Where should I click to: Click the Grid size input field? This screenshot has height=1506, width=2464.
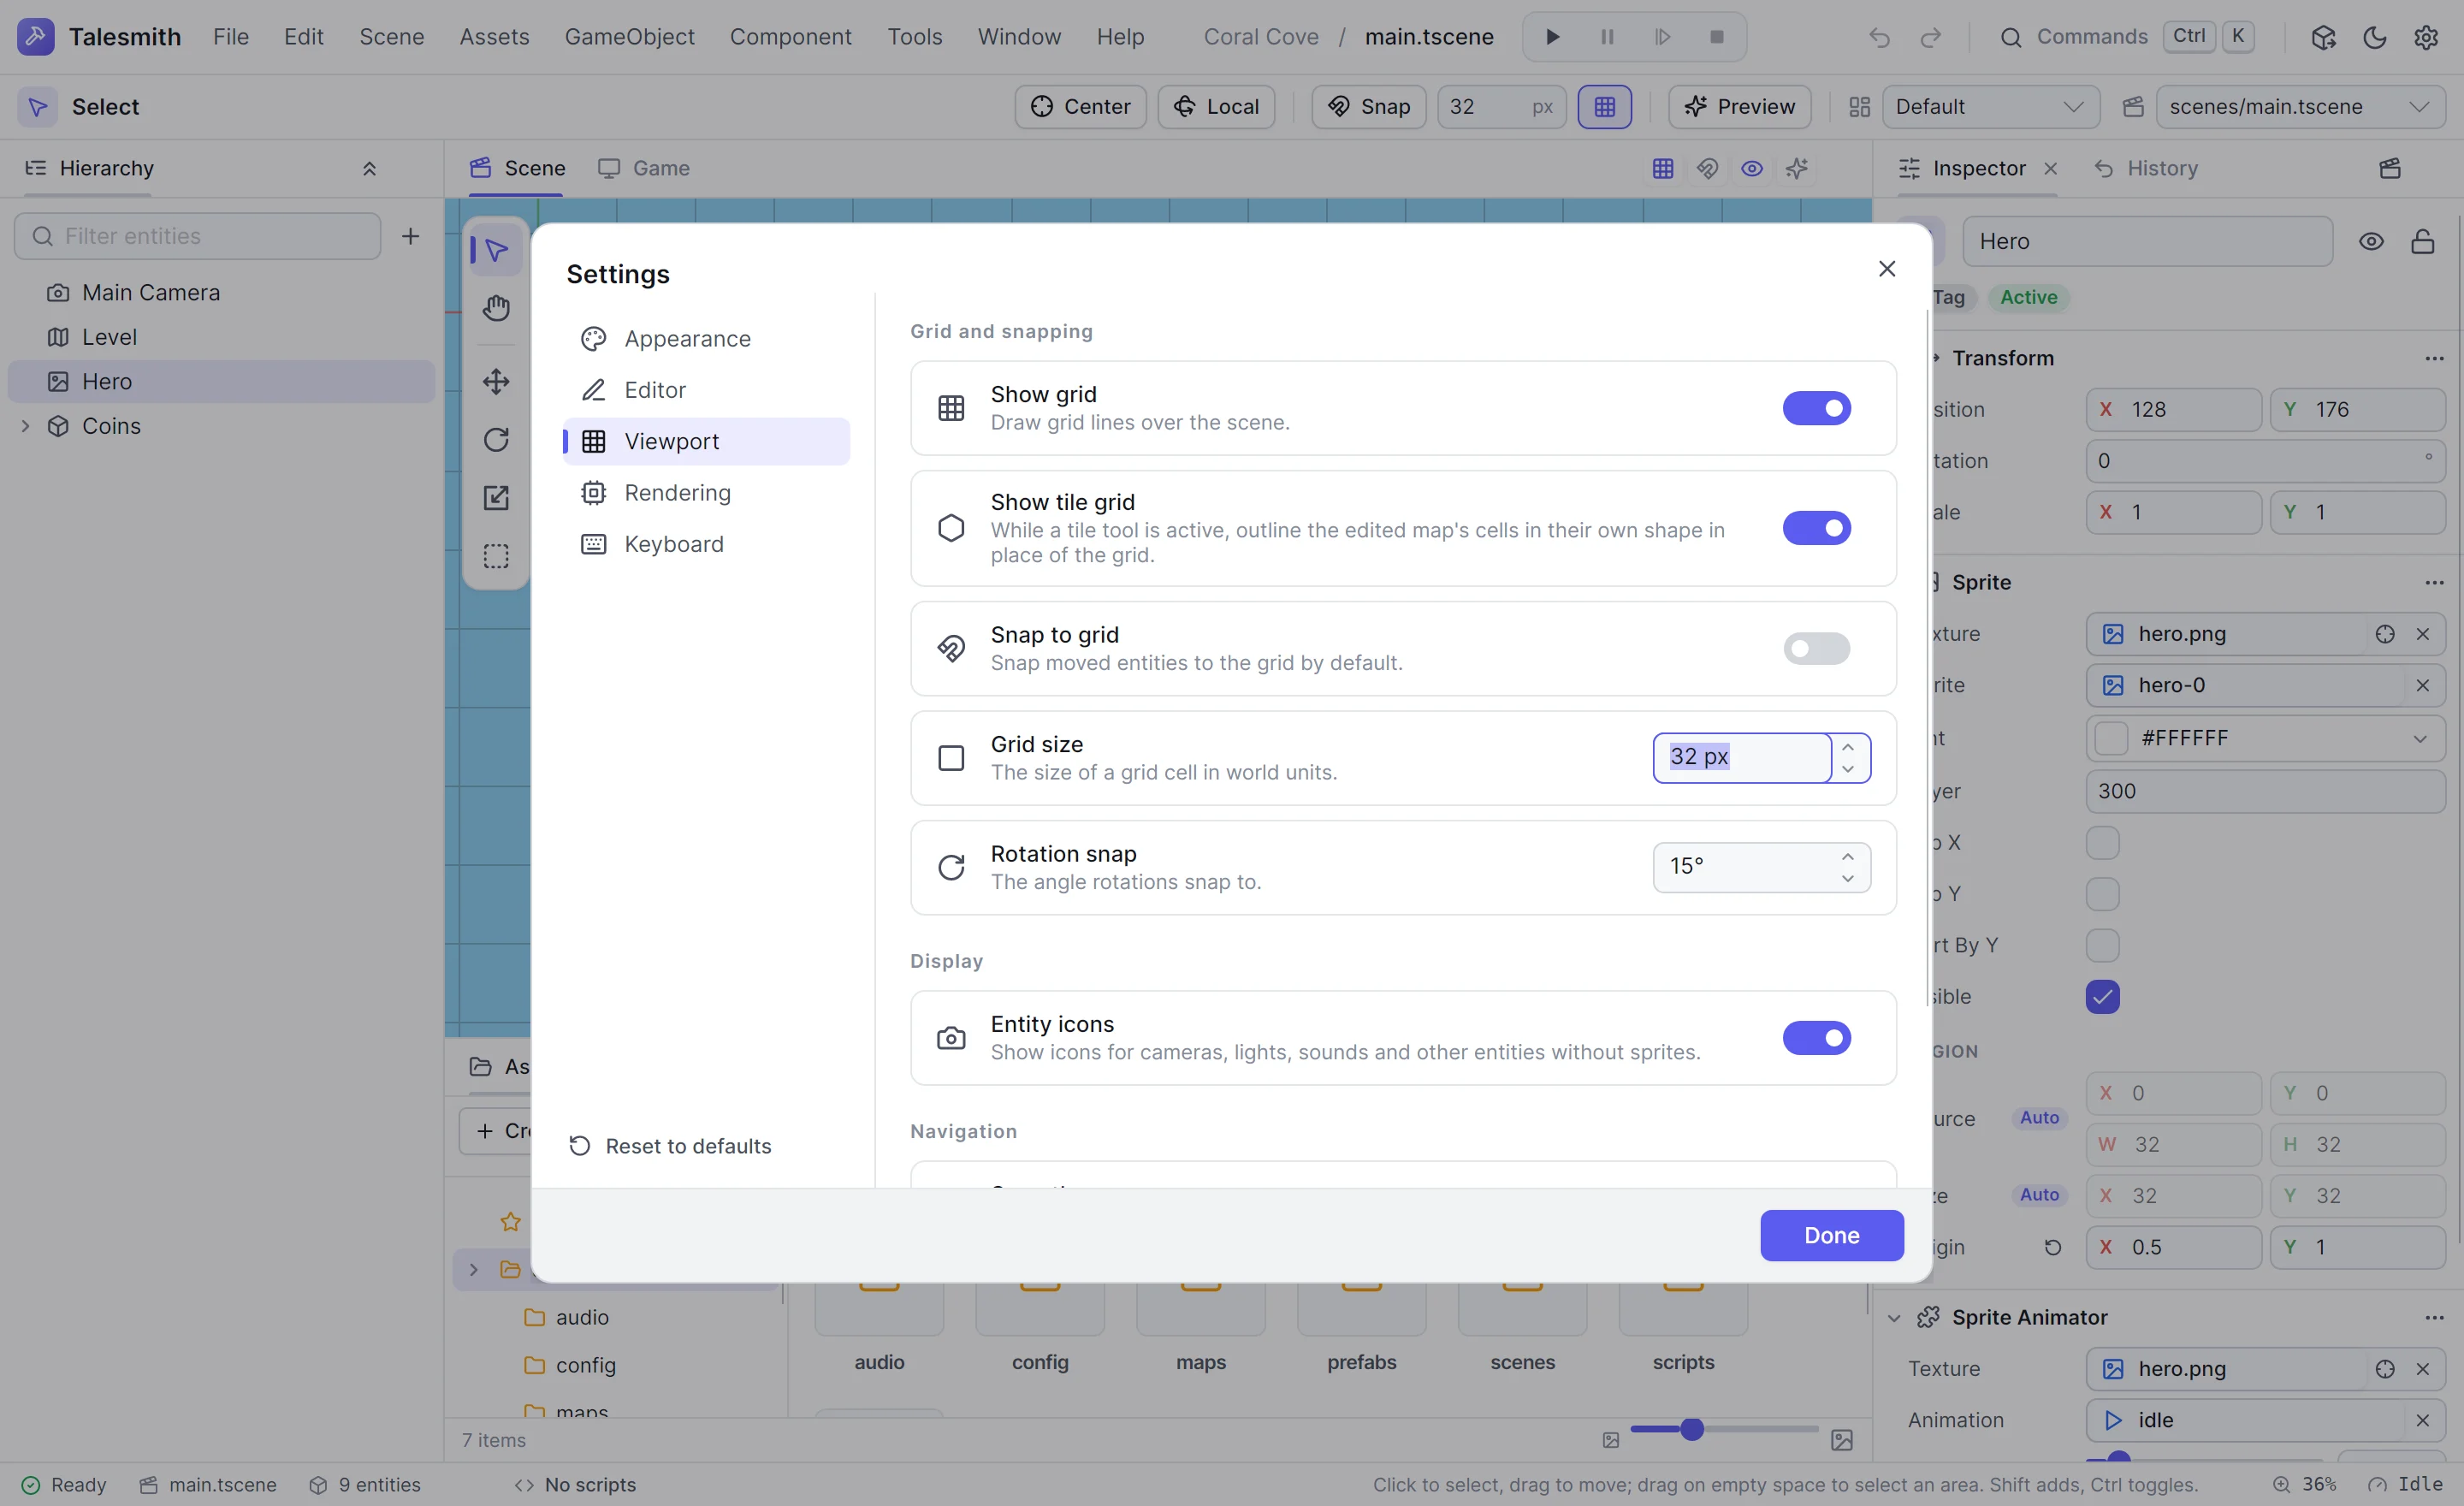(1742, 758)
